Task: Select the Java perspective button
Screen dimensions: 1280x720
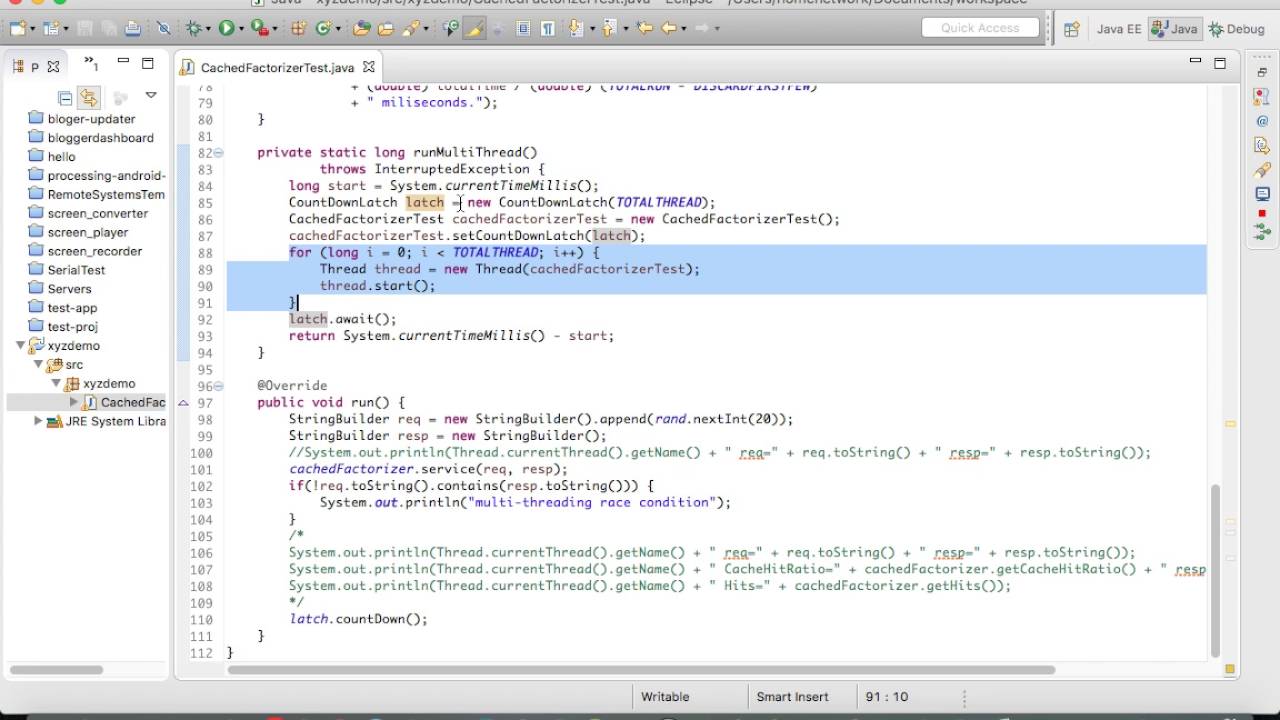Action: point(1175,29)
